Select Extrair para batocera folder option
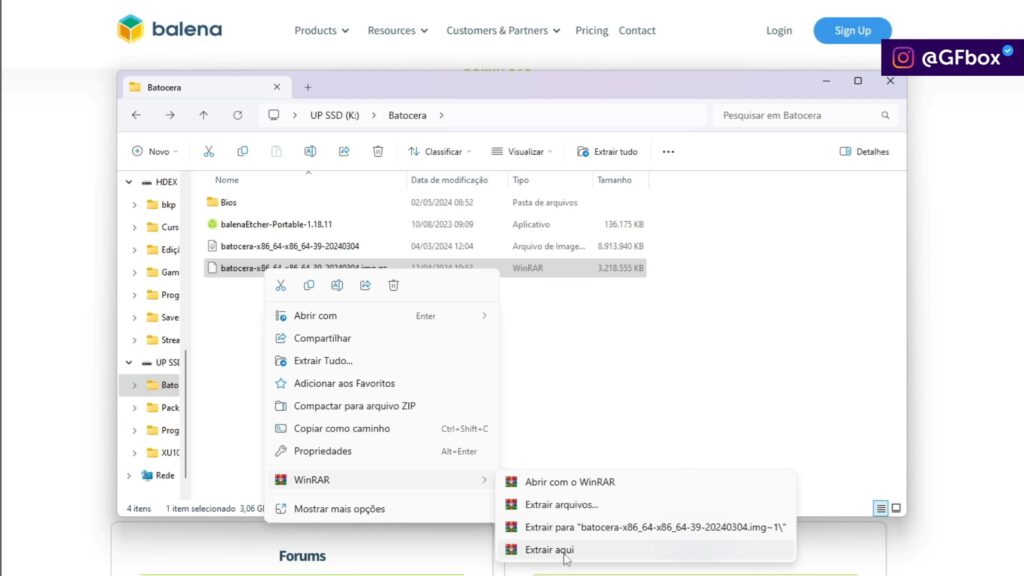 coord(647,527)
